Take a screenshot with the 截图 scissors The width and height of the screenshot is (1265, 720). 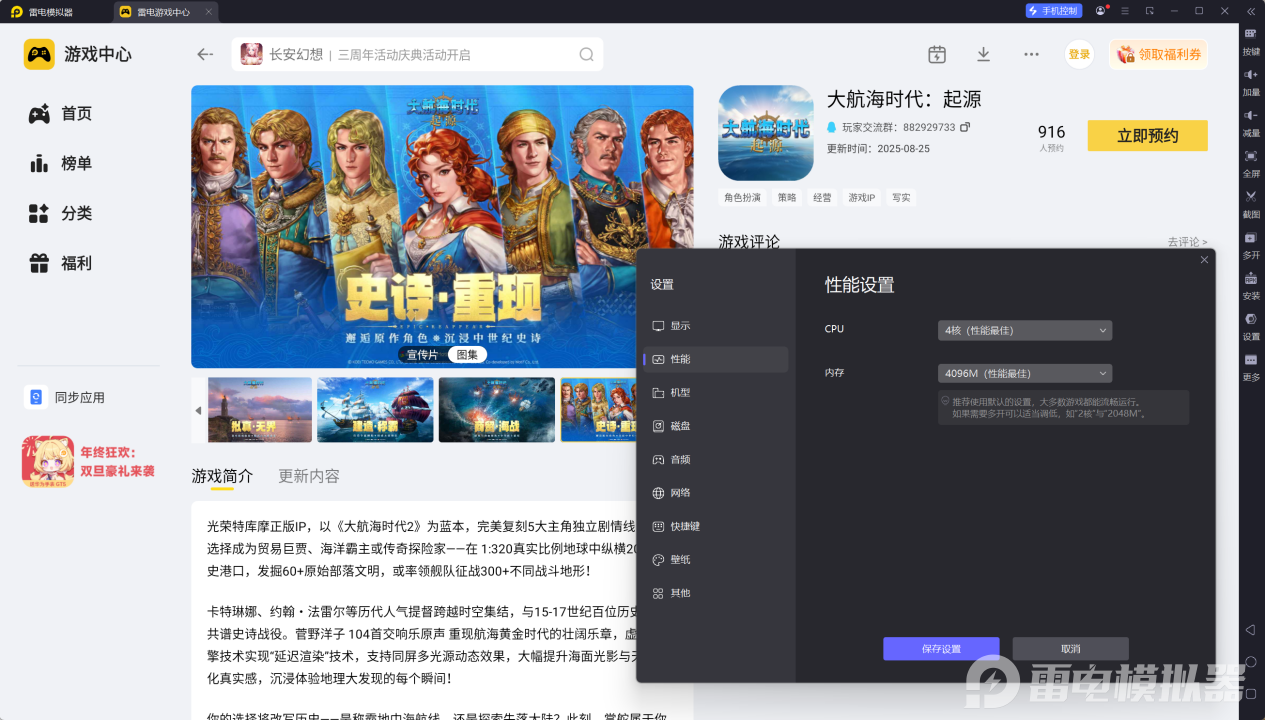tap(1251, 204)
